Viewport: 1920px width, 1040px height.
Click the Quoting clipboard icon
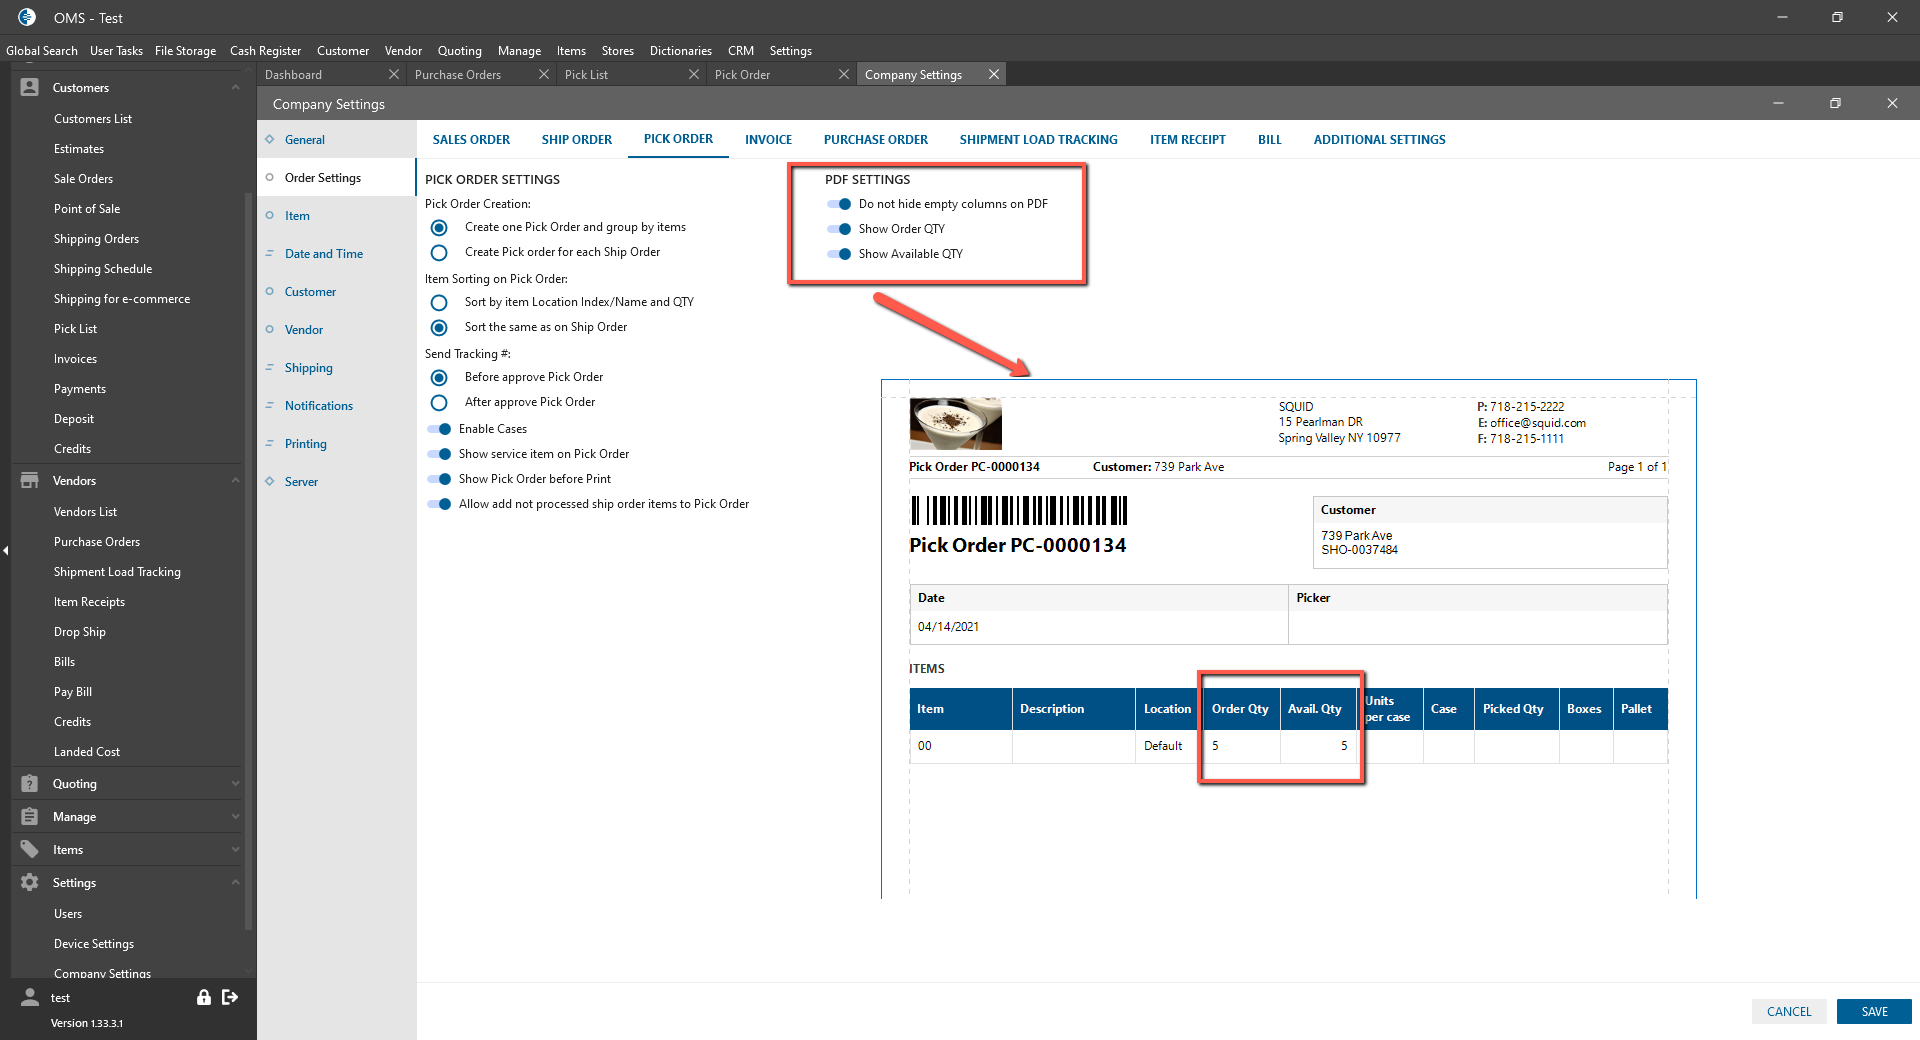click(30, 784)
